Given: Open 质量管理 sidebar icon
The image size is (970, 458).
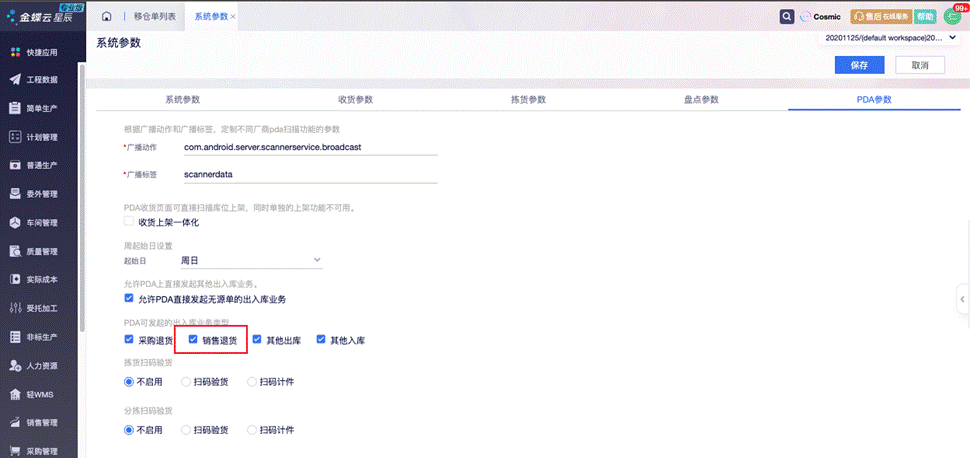Looking at the screenshot, I should click(x=15, y=251).
